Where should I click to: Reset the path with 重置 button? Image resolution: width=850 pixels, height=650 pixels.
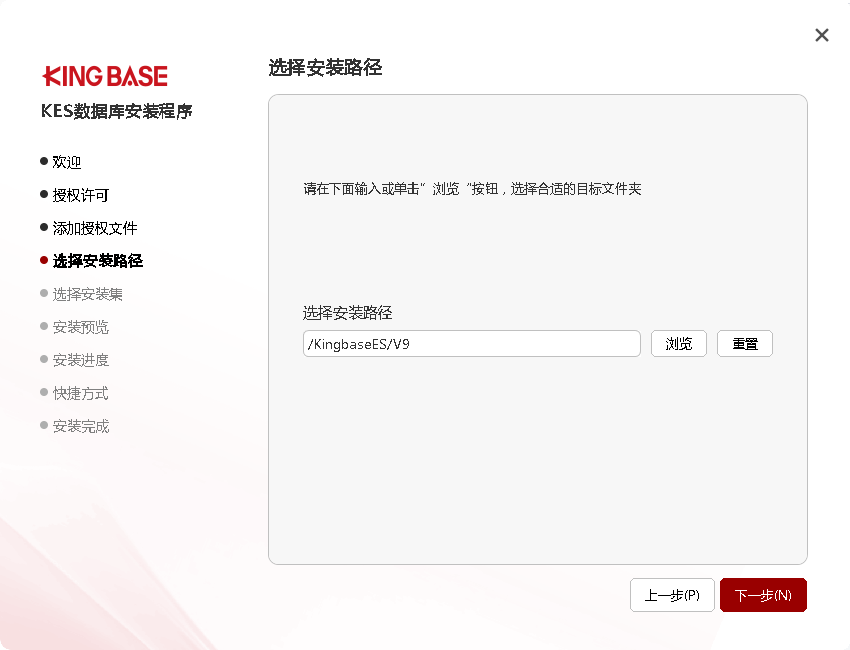[x=745, y=344]
